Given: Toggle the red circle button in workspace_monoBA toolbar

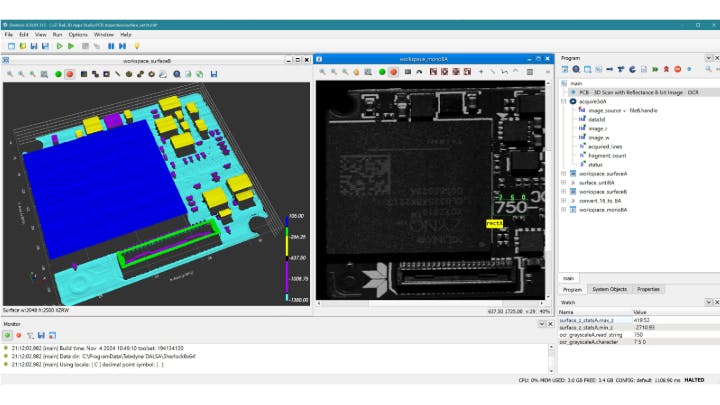Looking at the screenshot, I should pyautogui.click(x=393, y=72).
